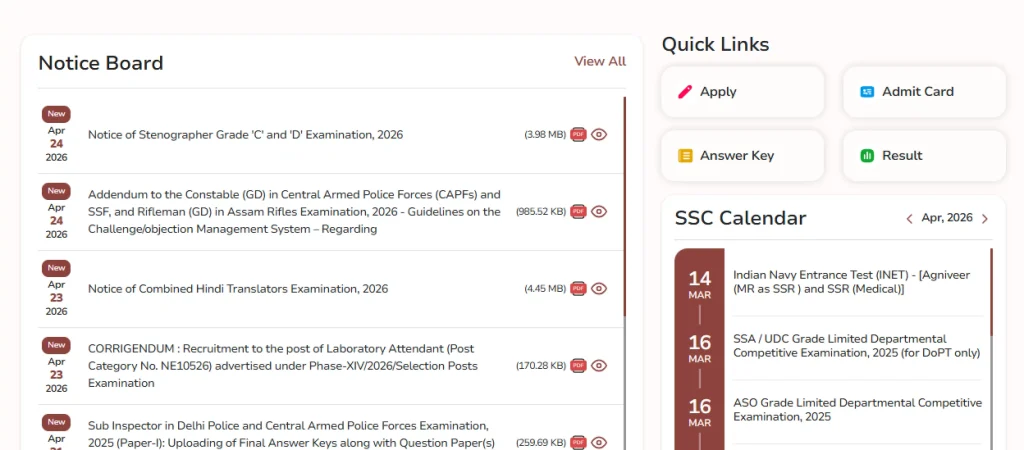Open Notice of Stenographer Grade 'C' and 'D' Examination
Image resolution: width=1024 pixels, height=450 pixels.
[246, 135]
